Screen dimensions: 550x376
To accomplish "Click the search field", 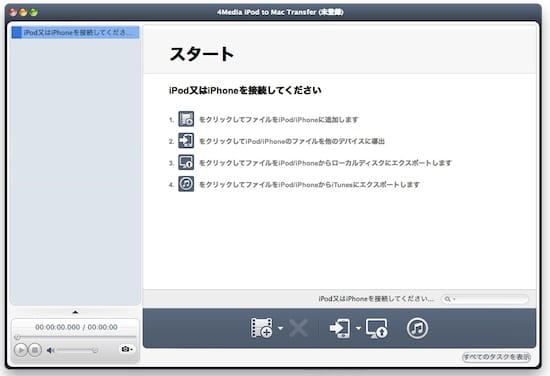I will [485, 299].
